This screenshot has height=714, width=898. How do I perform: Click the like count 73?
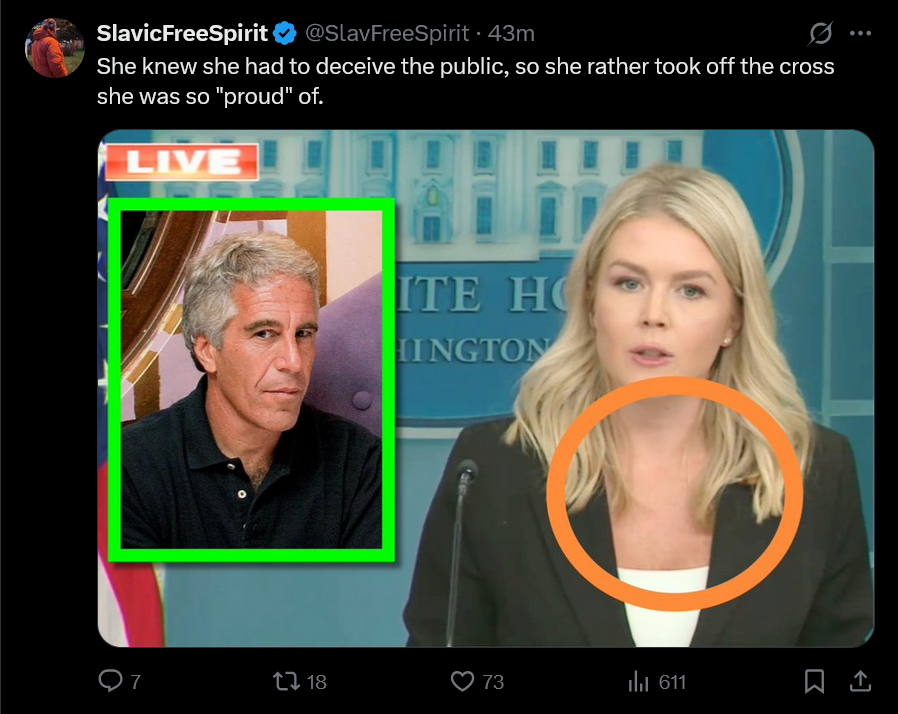click(493, 682)
